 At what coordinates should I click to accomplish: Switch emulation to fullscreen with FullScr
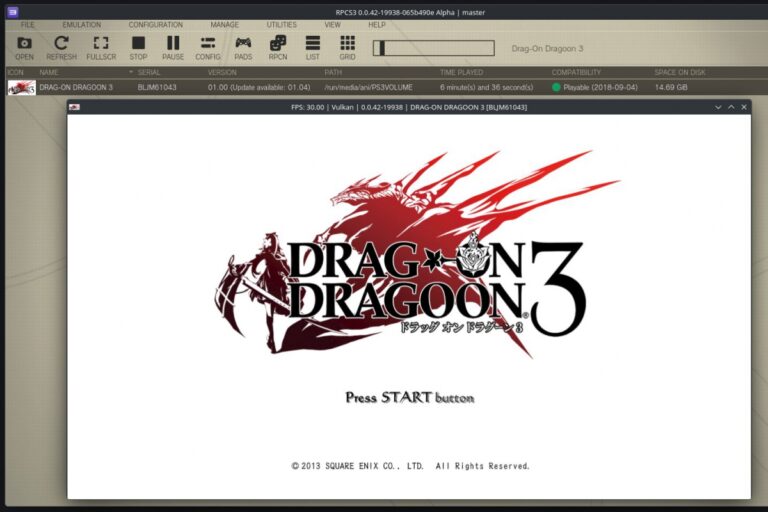tap(101, 48)
